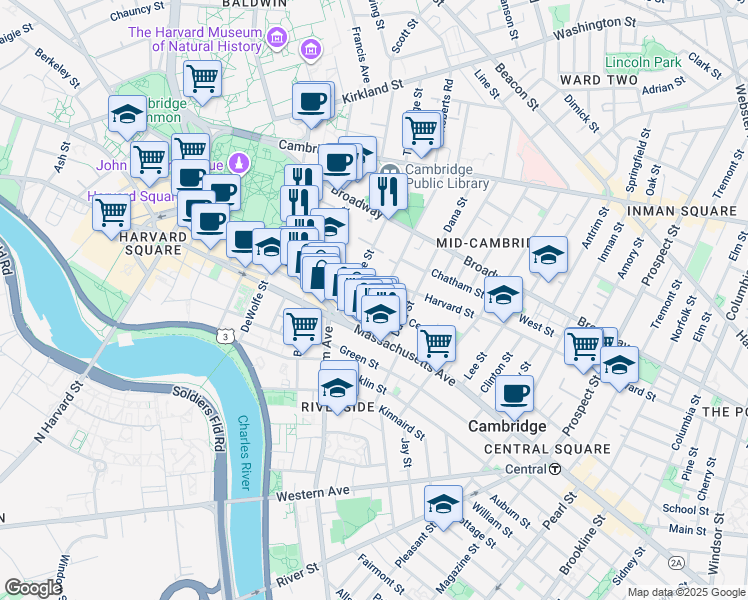This screenshot has height=600, width=748.
Task: Select the N Harvard St label
Action: click(59, 411)
